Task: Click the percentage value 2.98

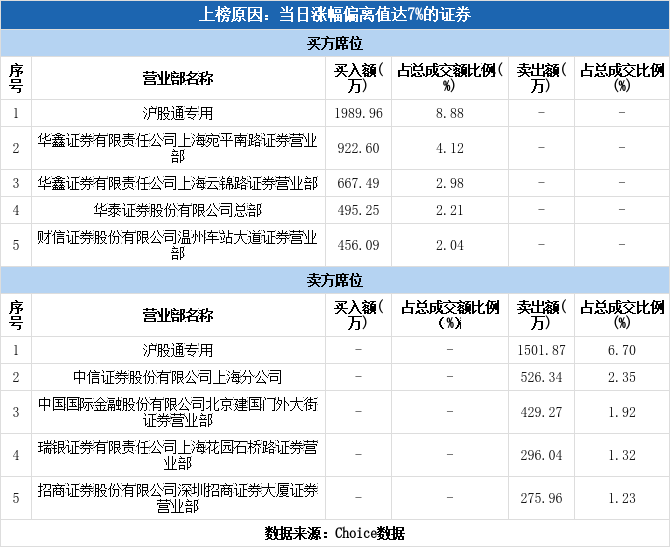Action: coord(450,183)
